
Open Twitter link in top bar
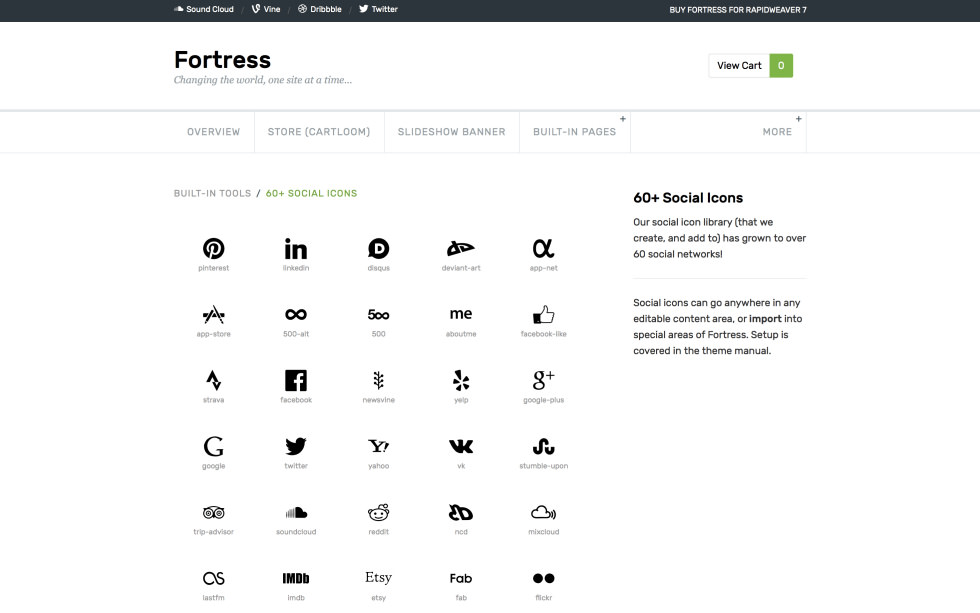(x=378, y=9)
